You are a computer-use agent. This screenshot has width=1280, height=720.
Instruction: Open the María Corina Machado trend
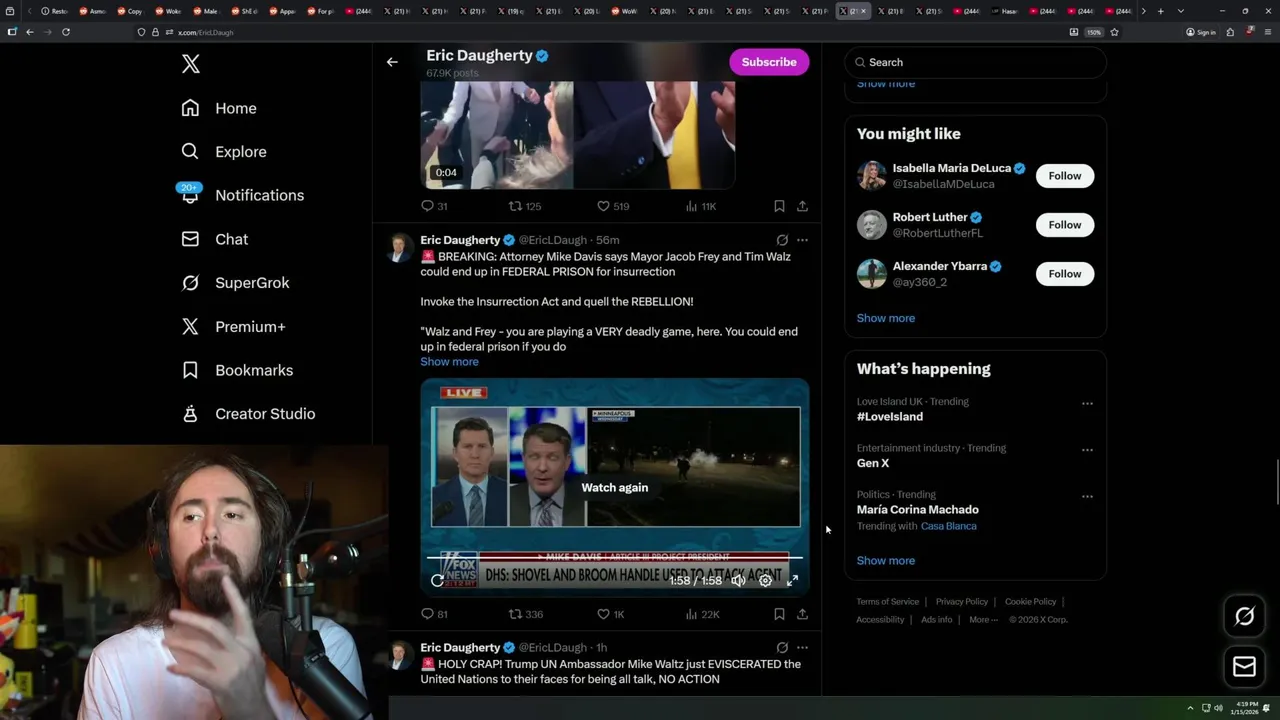tap(918, 510)
